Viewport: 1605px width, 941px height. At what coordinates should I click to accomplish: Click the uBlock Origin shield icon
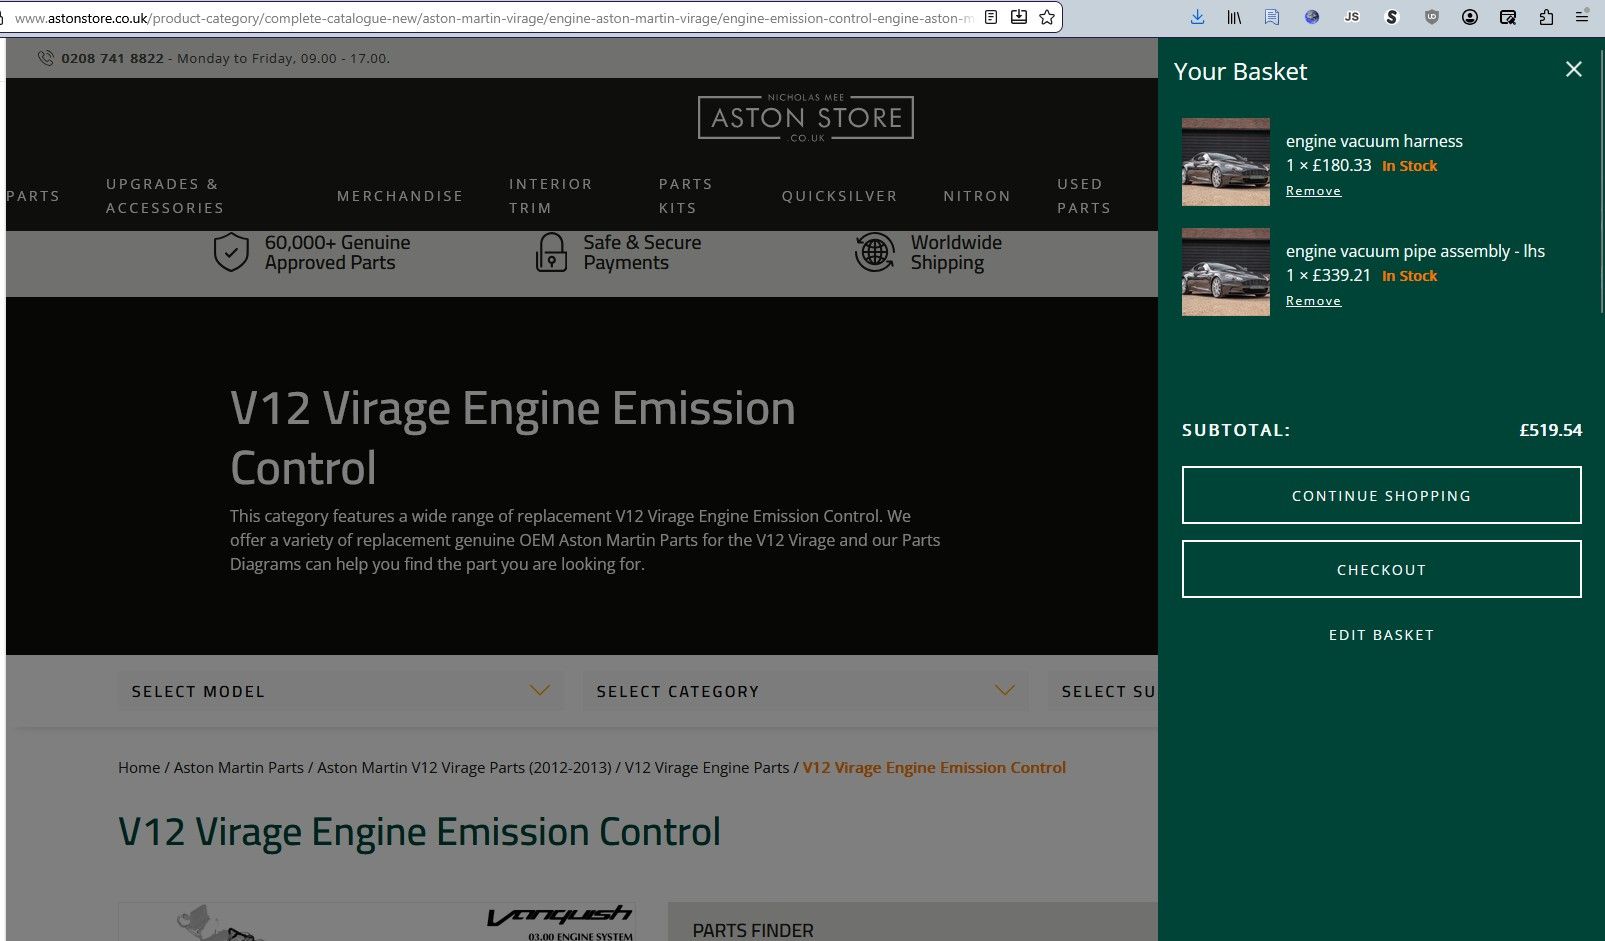[x=1431, y=17]
